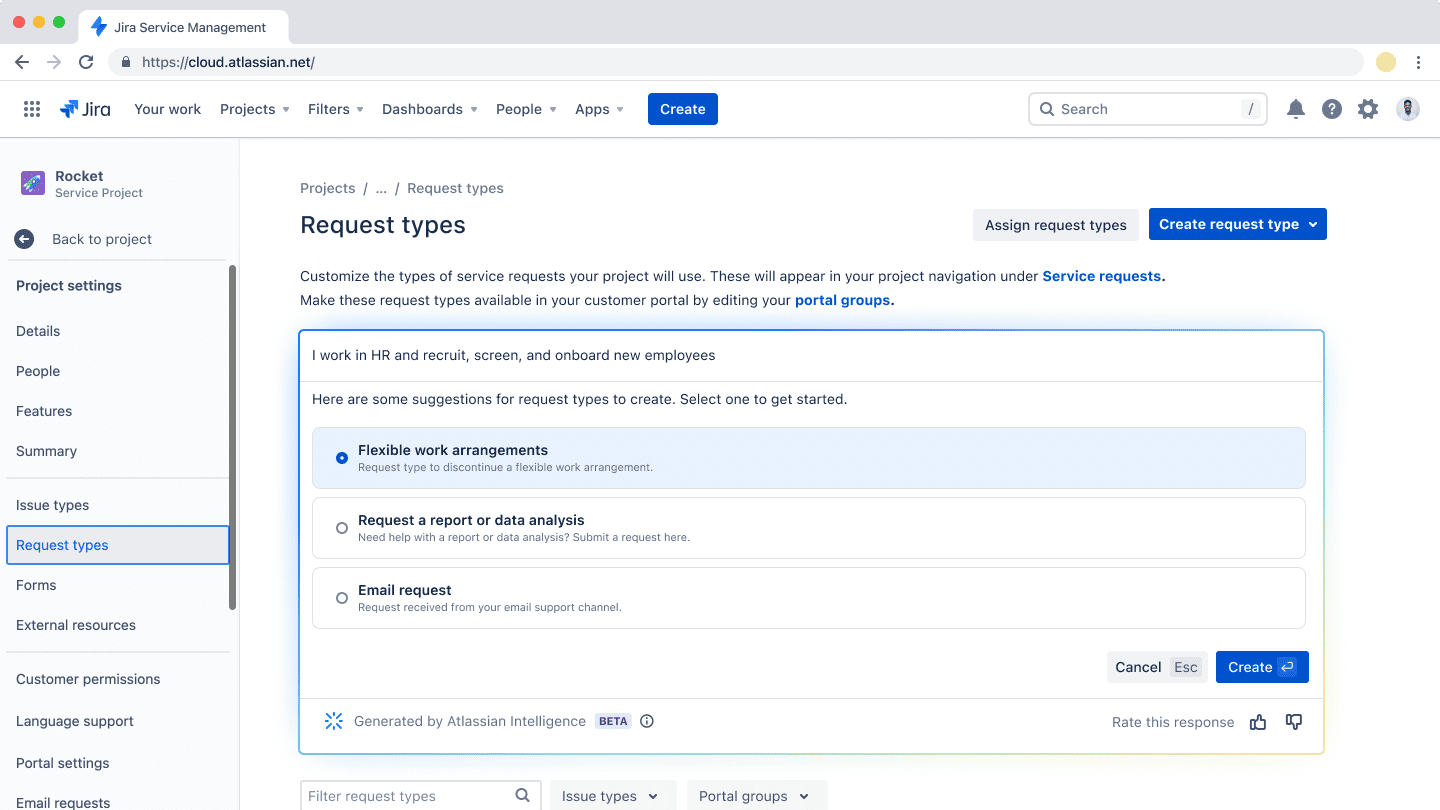Click the Atlassian Intelligence sparkle icon
The width and height of the screenshot is (1440, 810).
coord(333,721)
